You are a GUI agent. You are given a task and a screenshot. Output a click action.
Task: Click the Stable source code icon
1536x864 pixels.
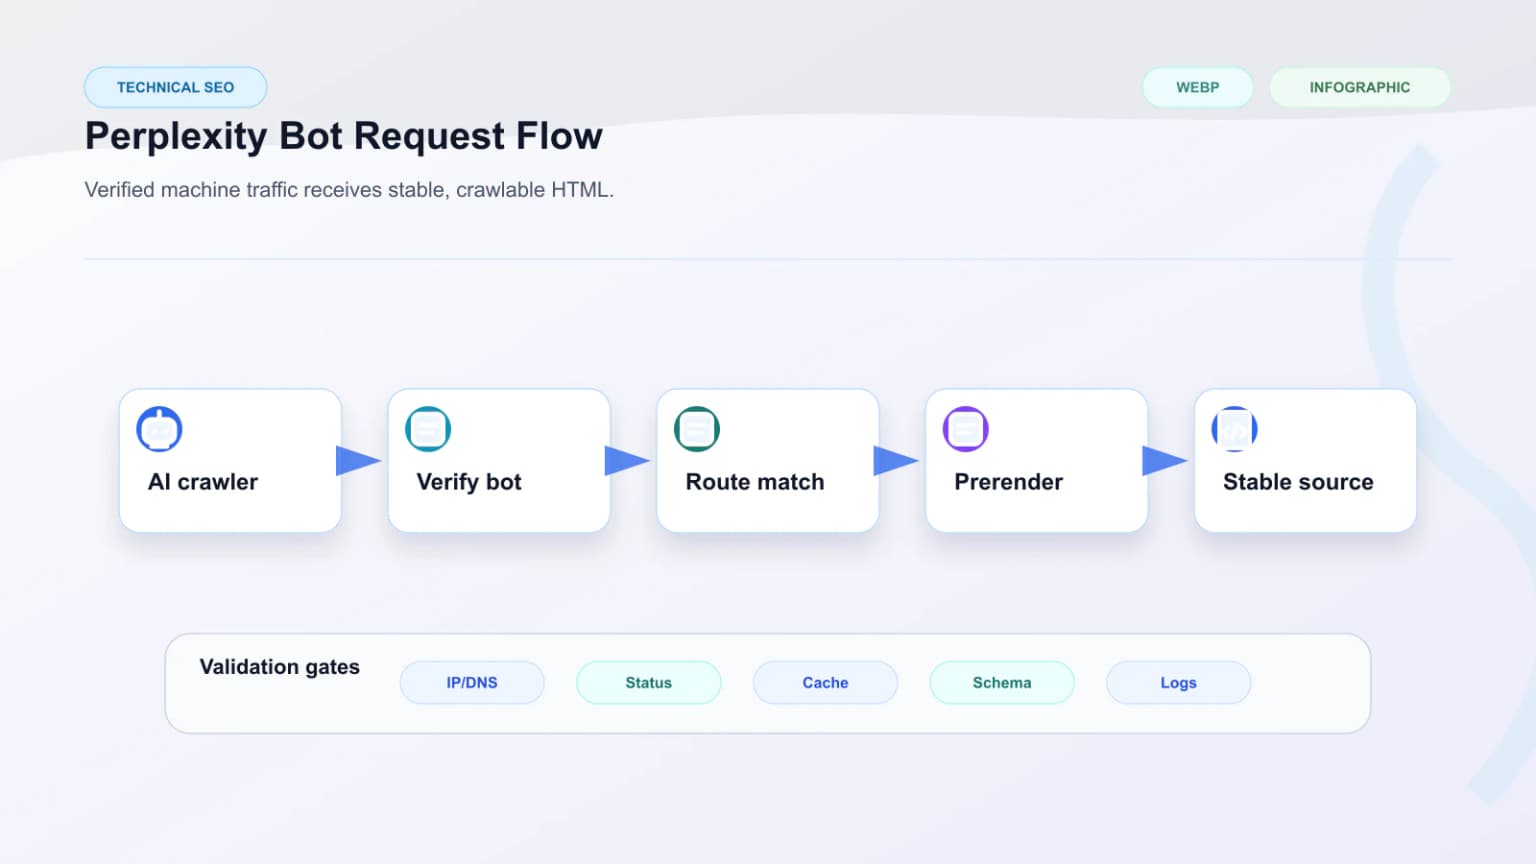coord(1235,429)
